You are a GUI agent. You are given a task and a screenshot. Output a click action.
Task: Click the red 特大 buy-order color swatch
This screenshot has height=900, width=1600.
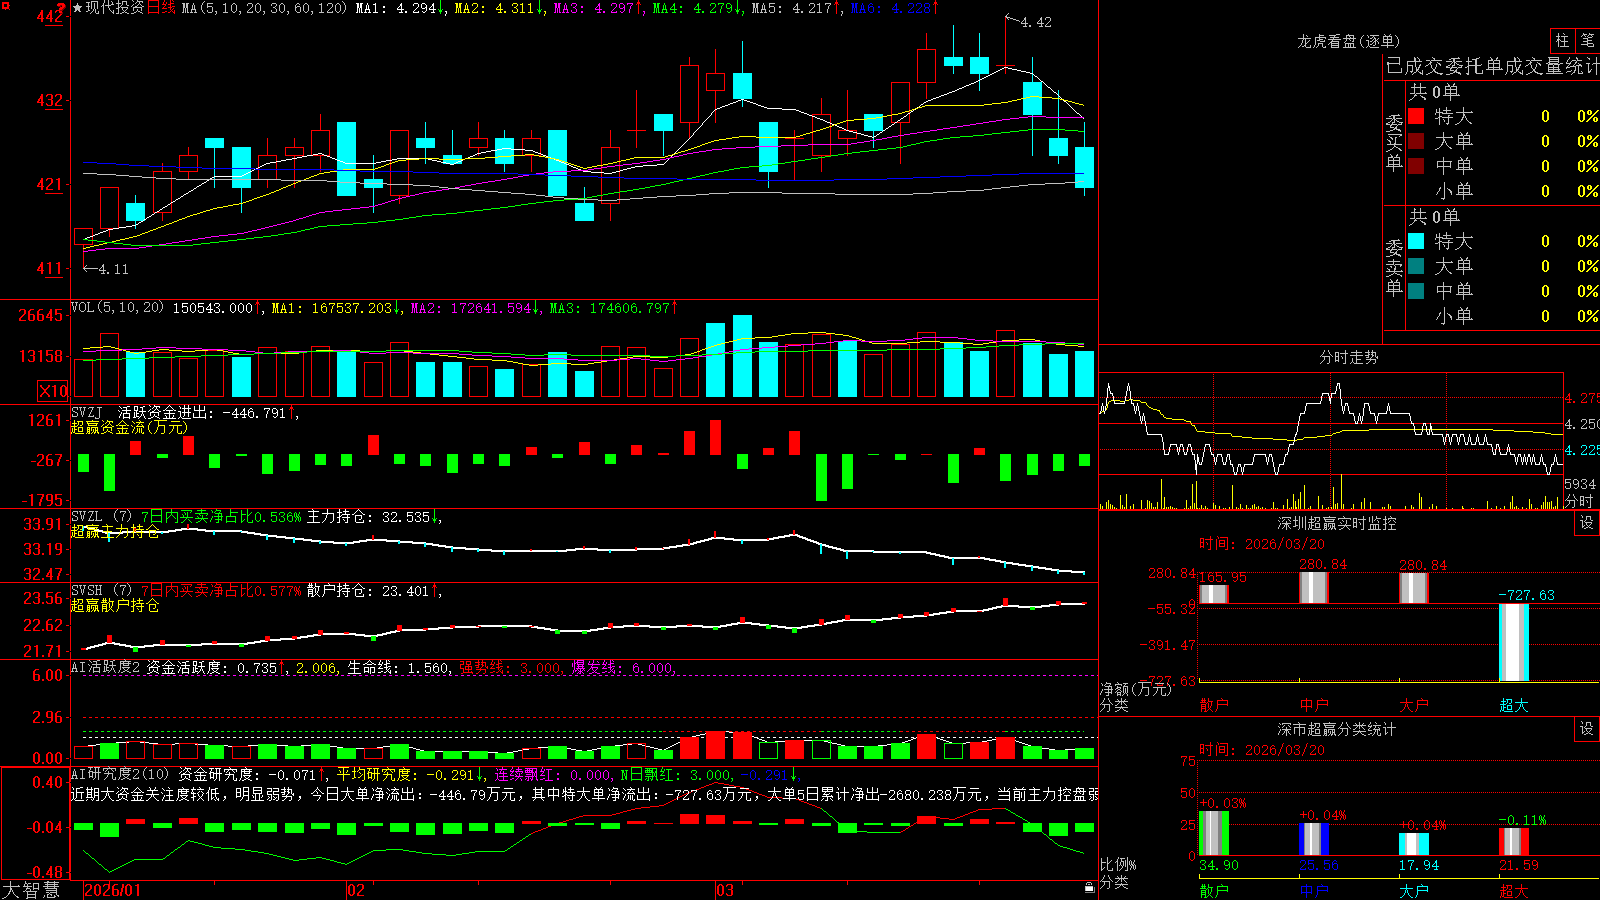(1416, 116)
